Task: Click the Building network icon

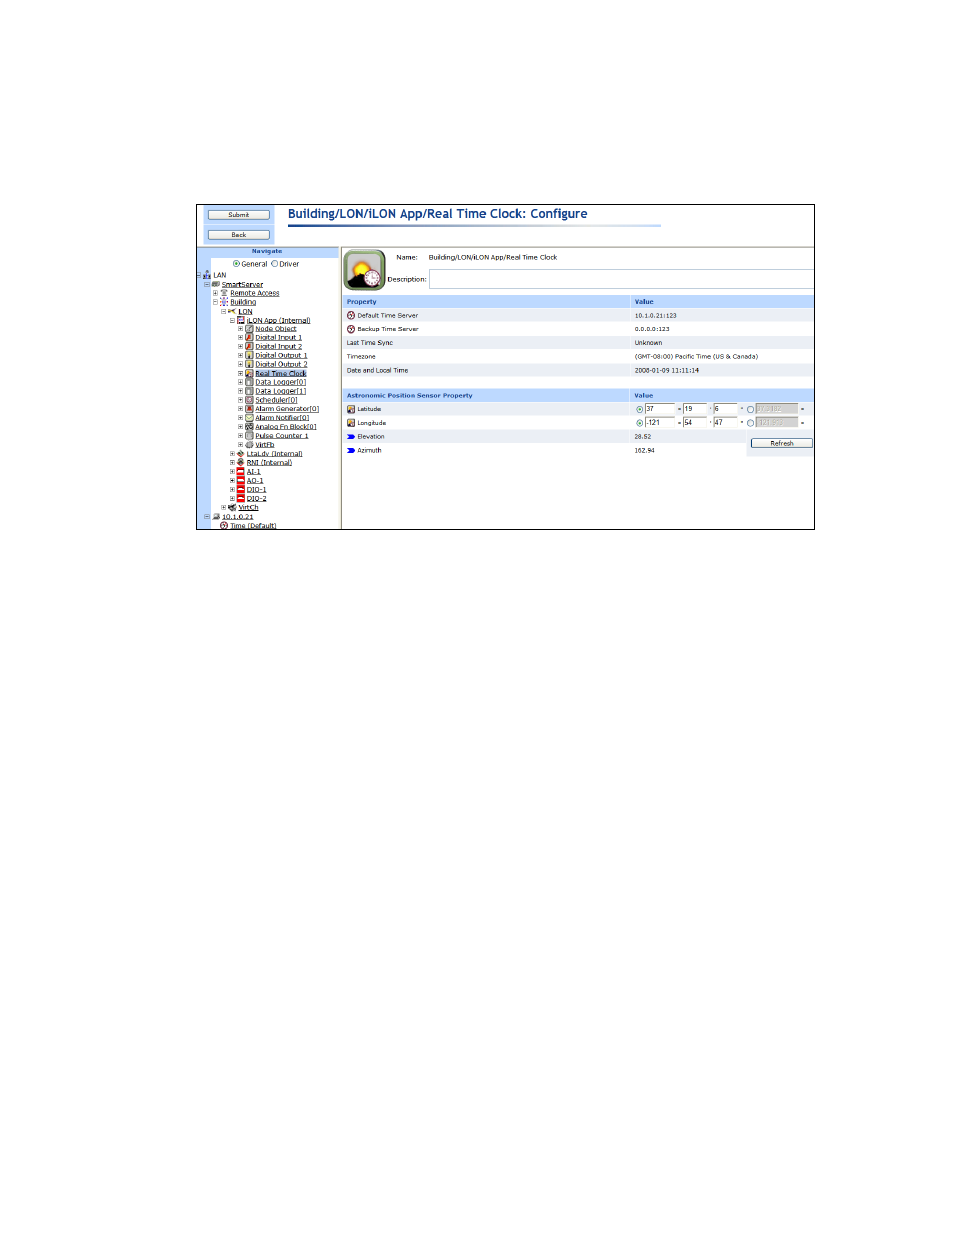Action: tap(224, 302)
